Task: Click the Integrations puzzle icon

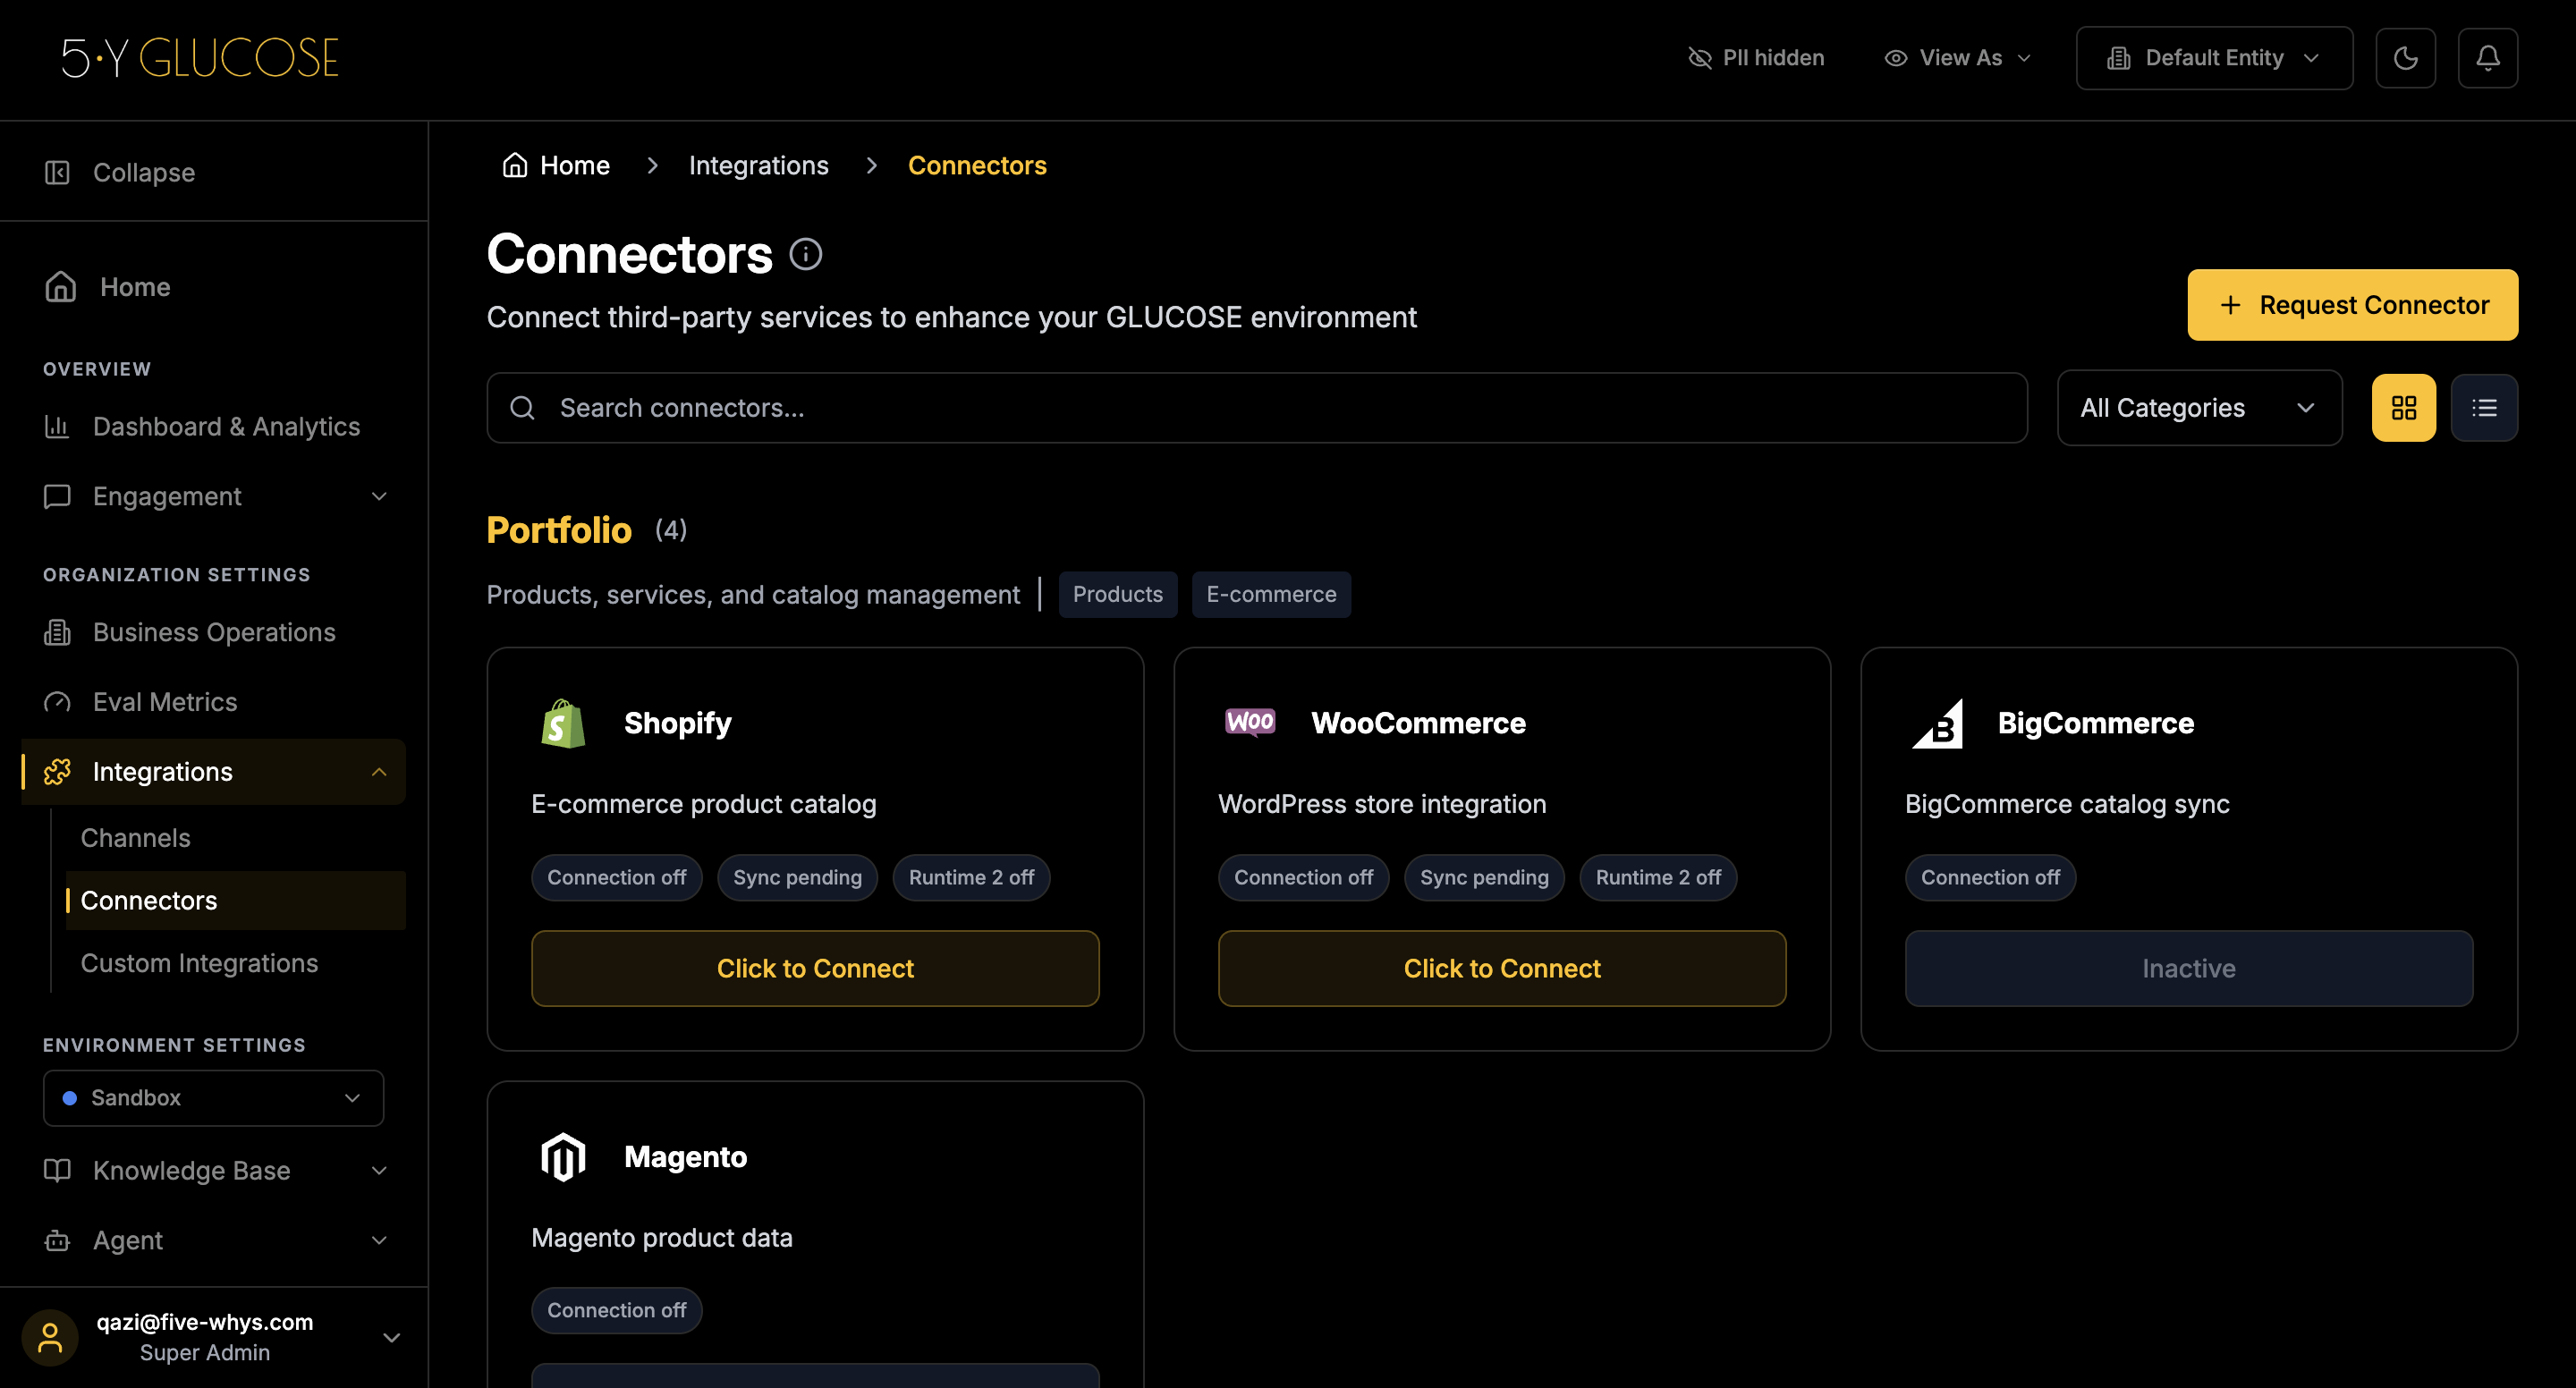Action: [57, 772]
